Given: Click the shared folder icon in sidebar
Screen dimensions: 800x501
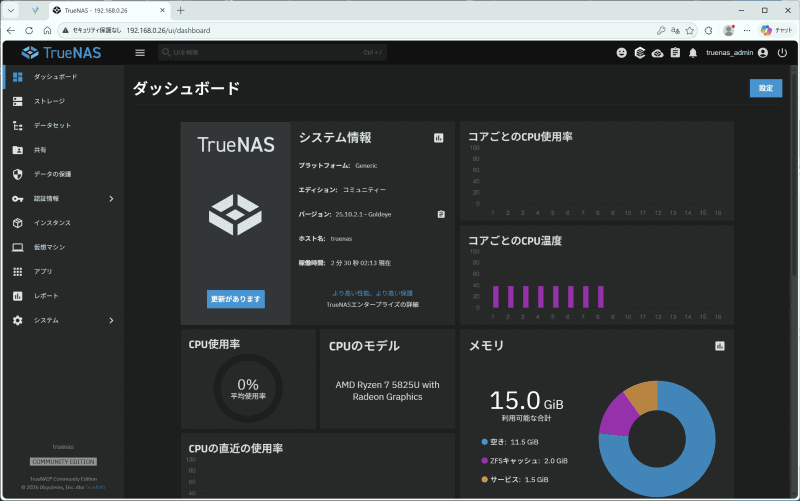Looking at the screenshot, I should coord(18,150).
